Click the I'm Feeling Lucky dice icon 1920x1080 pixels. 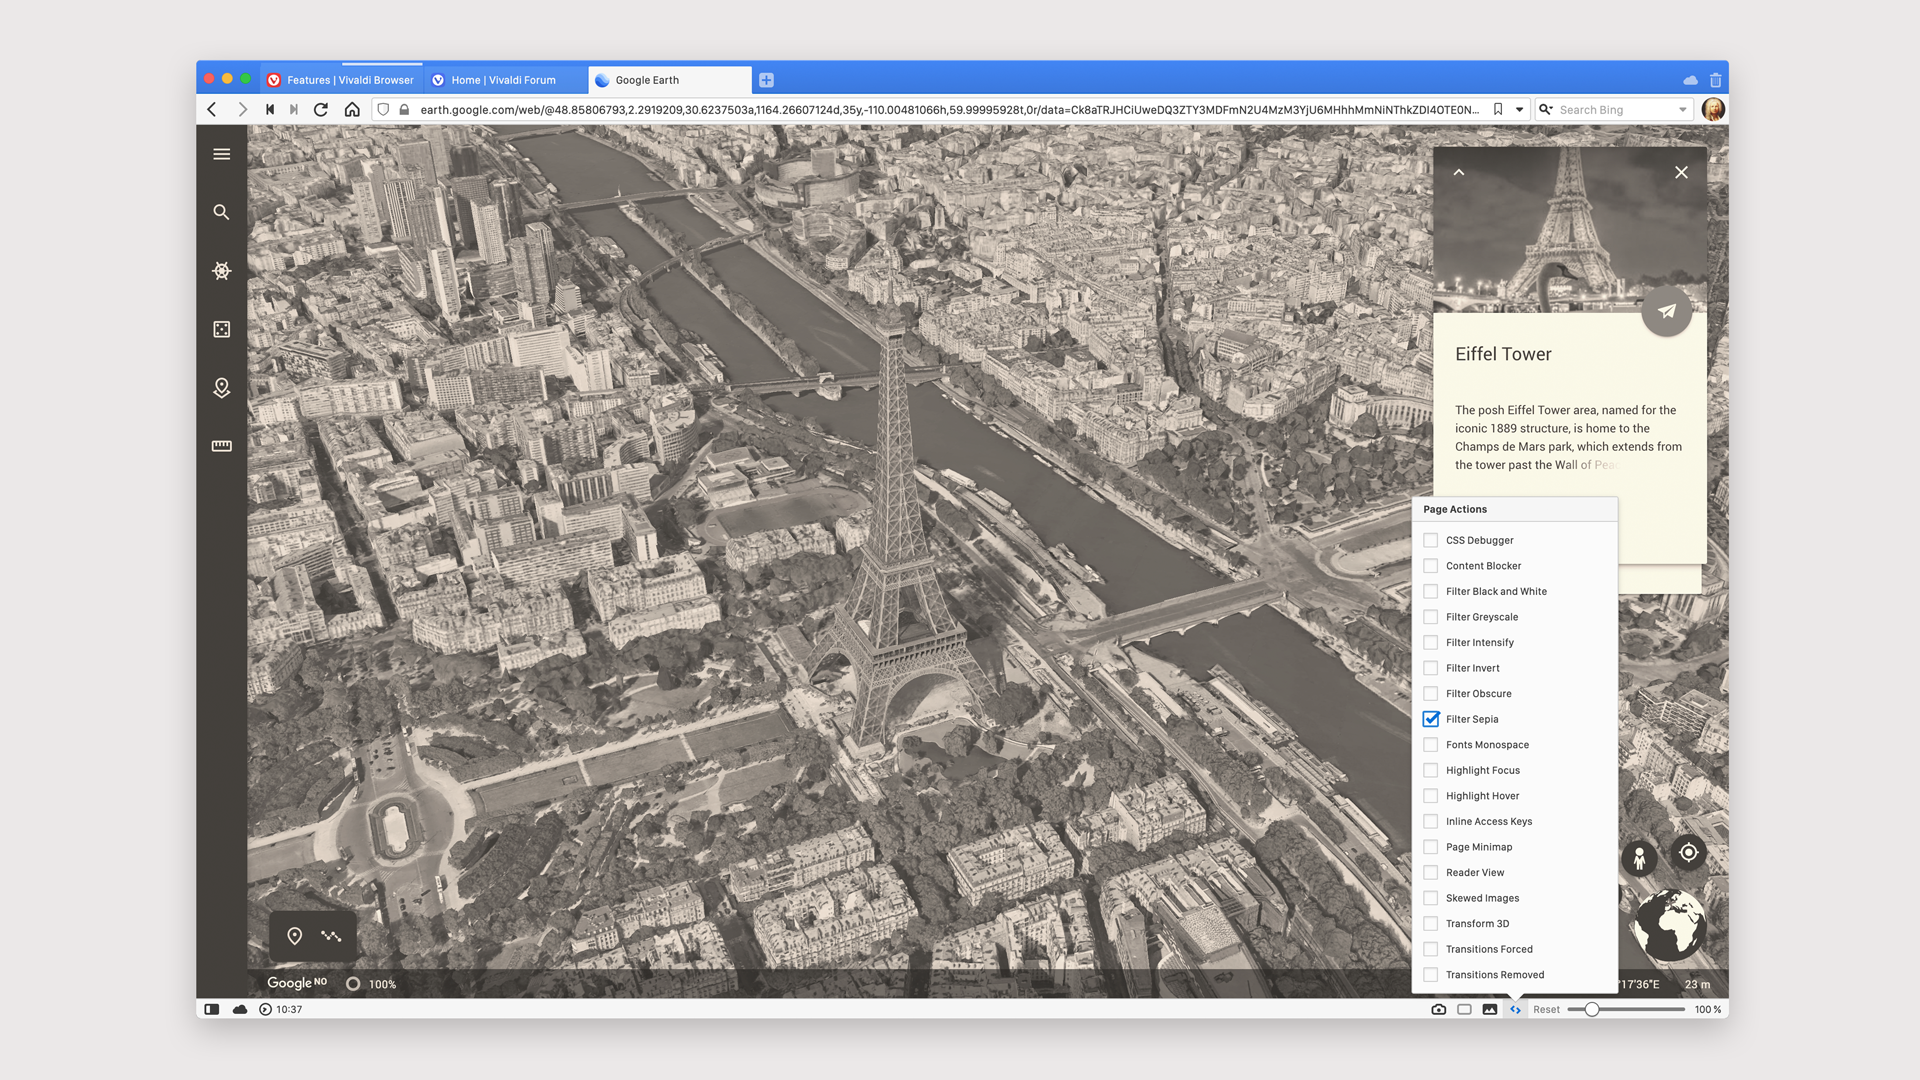coord(221,329)
